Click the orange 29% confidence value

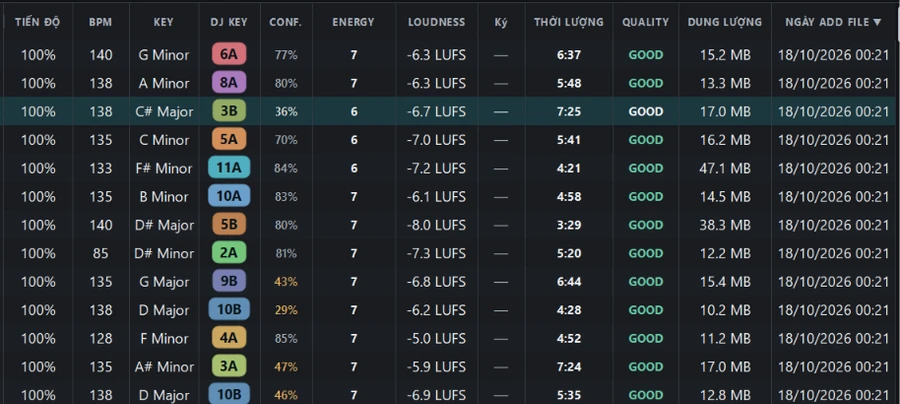coord(286,310)
